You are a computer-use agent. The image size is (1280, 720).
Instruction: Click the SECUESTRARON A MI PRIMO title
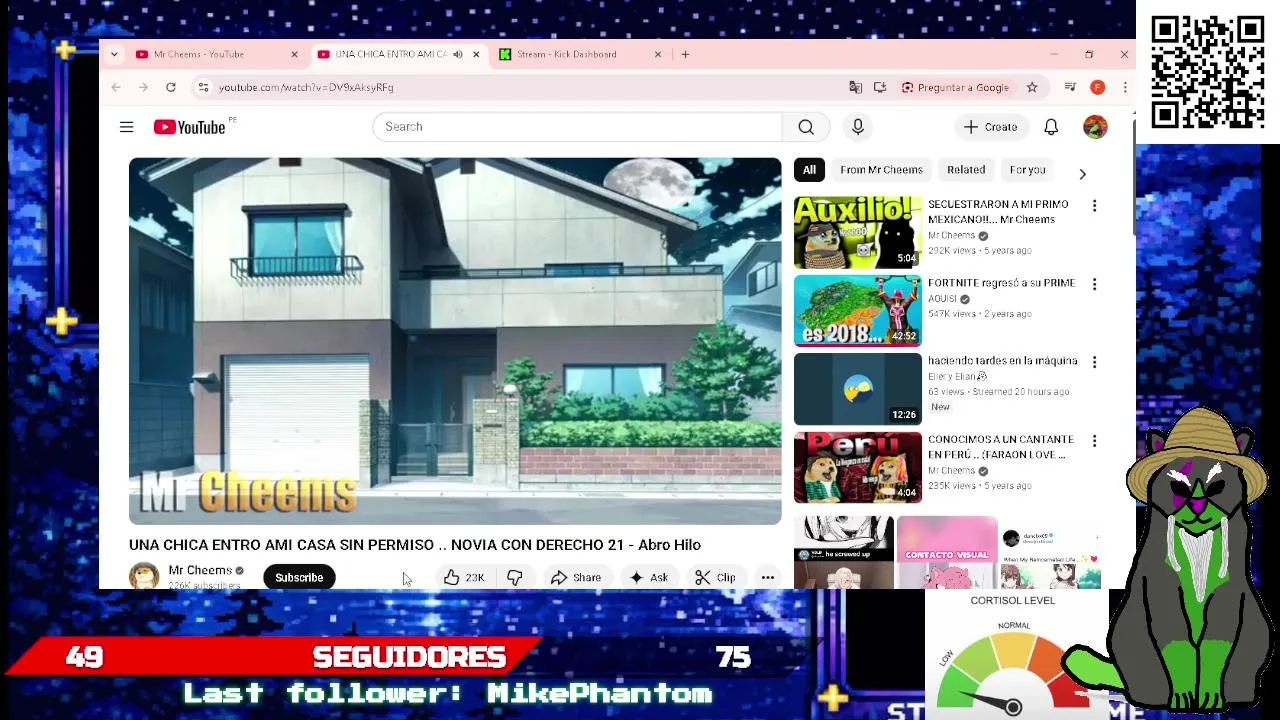pos(998,211)
